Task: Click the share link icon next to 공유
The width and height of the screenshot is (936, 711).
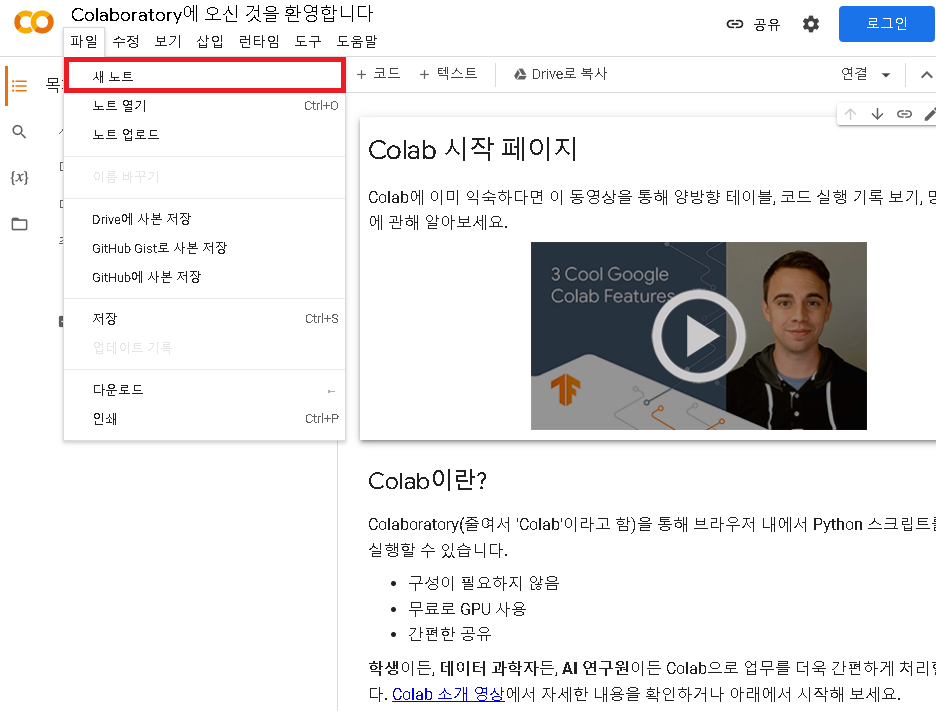Action: [x=733, y=24]
